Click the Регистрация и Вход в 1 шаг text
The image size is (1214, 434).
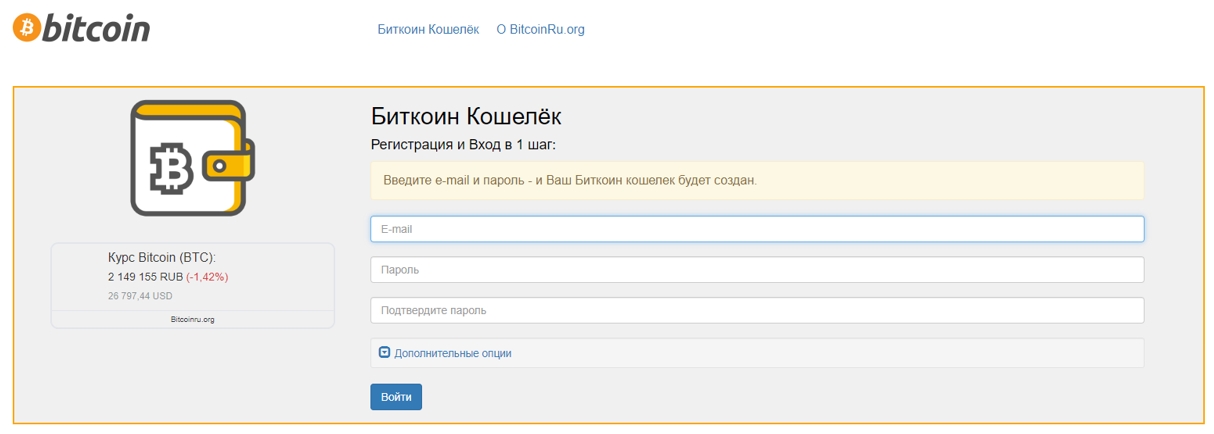[x=463, y=145]
